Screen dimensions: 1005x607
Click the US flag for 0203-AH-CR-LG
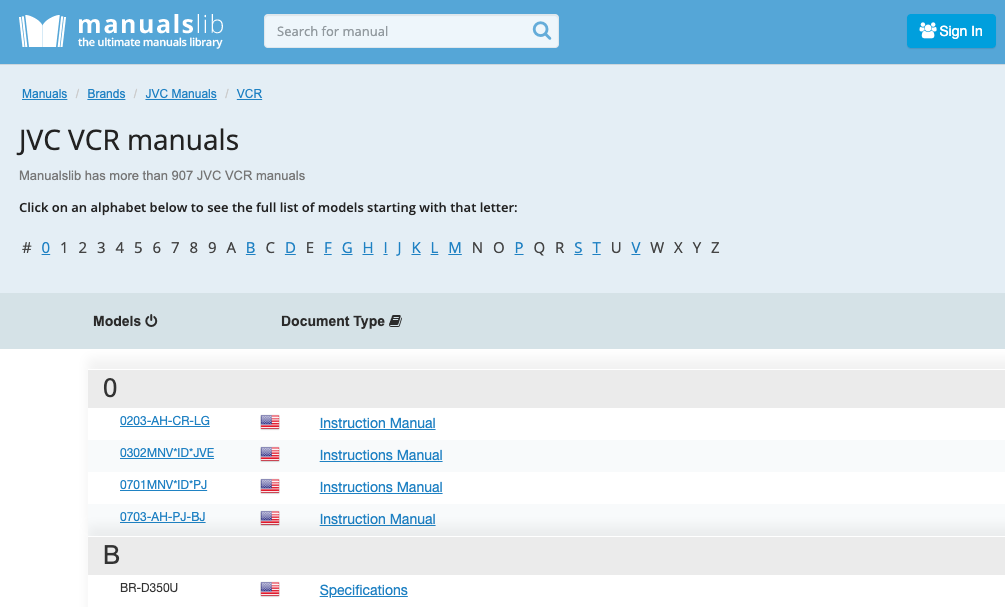(270, 422)
